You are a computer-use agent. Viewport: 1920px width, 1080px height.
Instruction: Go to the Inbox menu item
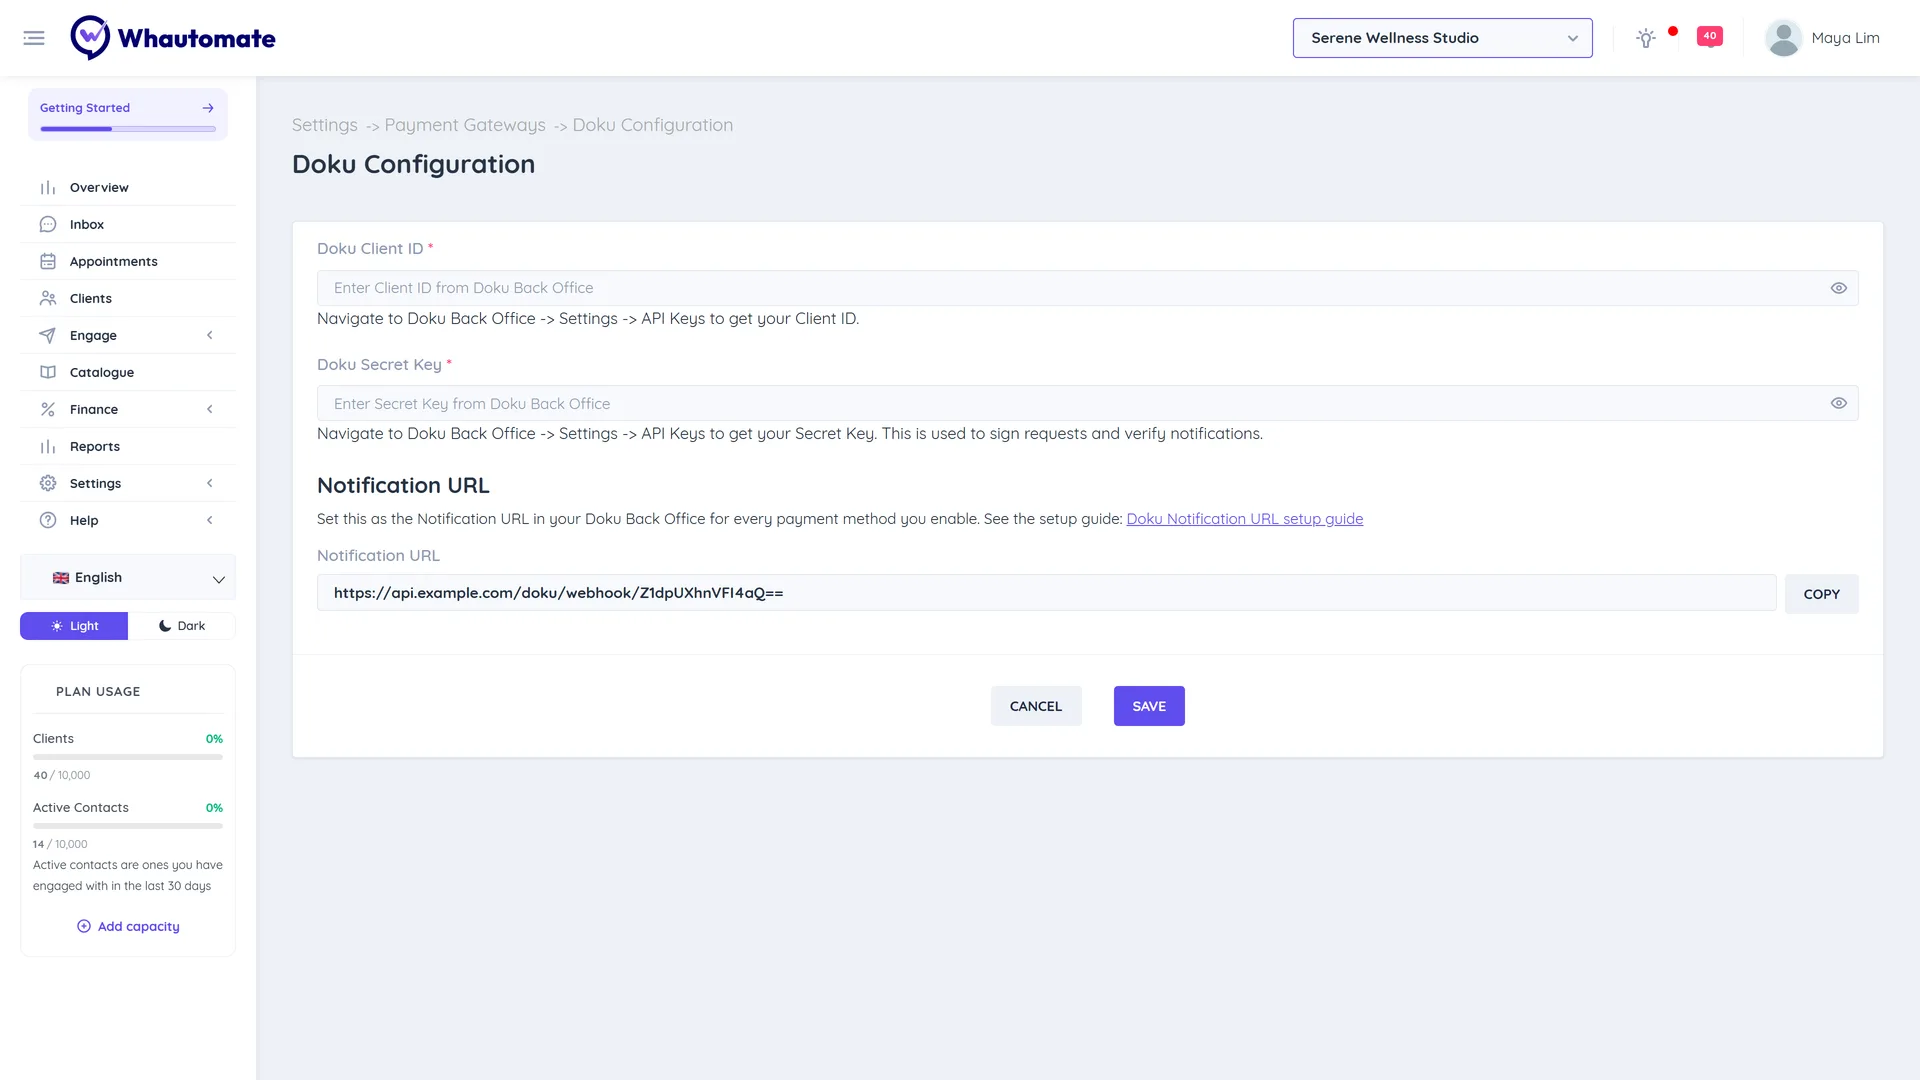point(128,225)
